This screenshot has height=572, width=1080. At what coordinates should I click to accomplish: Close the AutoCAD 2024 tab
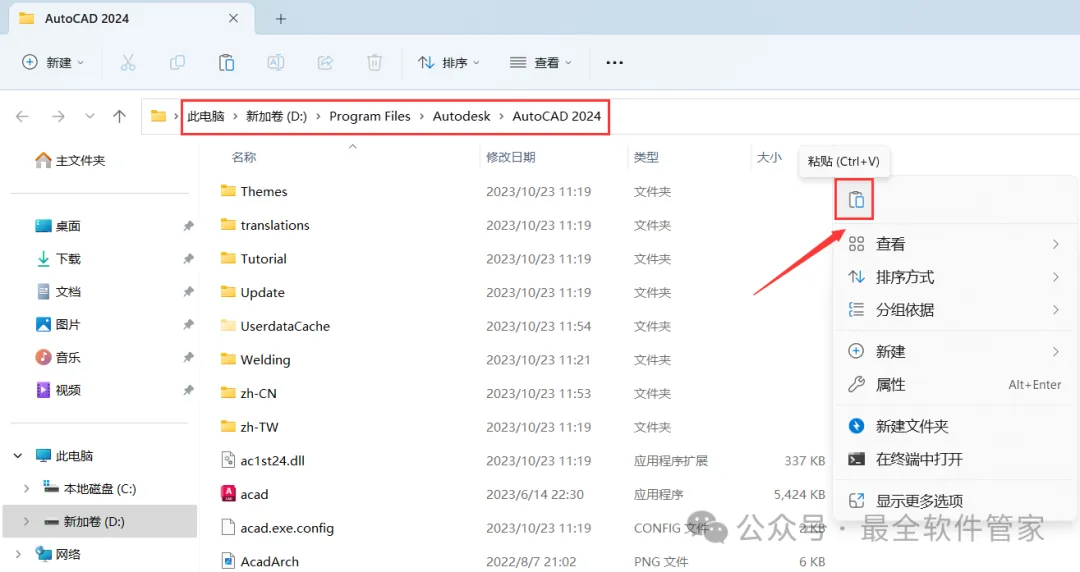click(233, 19)
